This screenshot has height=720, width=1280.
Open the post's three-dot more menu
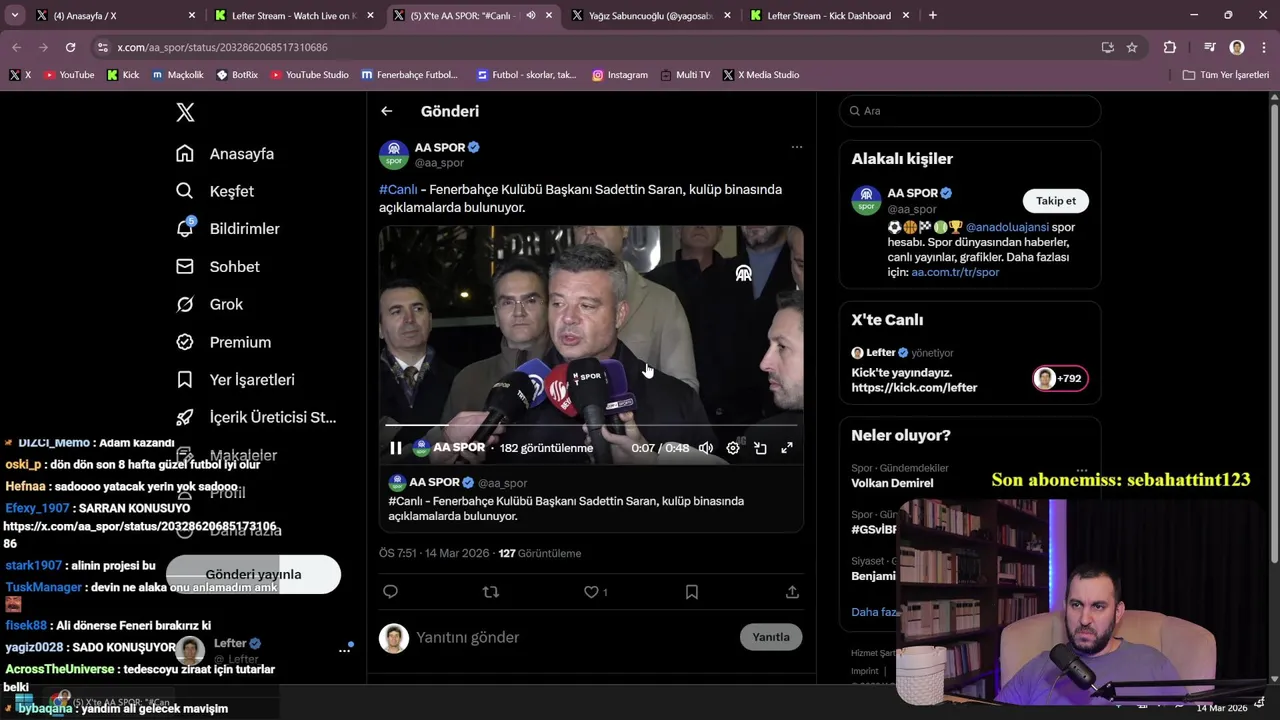coord(797,147)
